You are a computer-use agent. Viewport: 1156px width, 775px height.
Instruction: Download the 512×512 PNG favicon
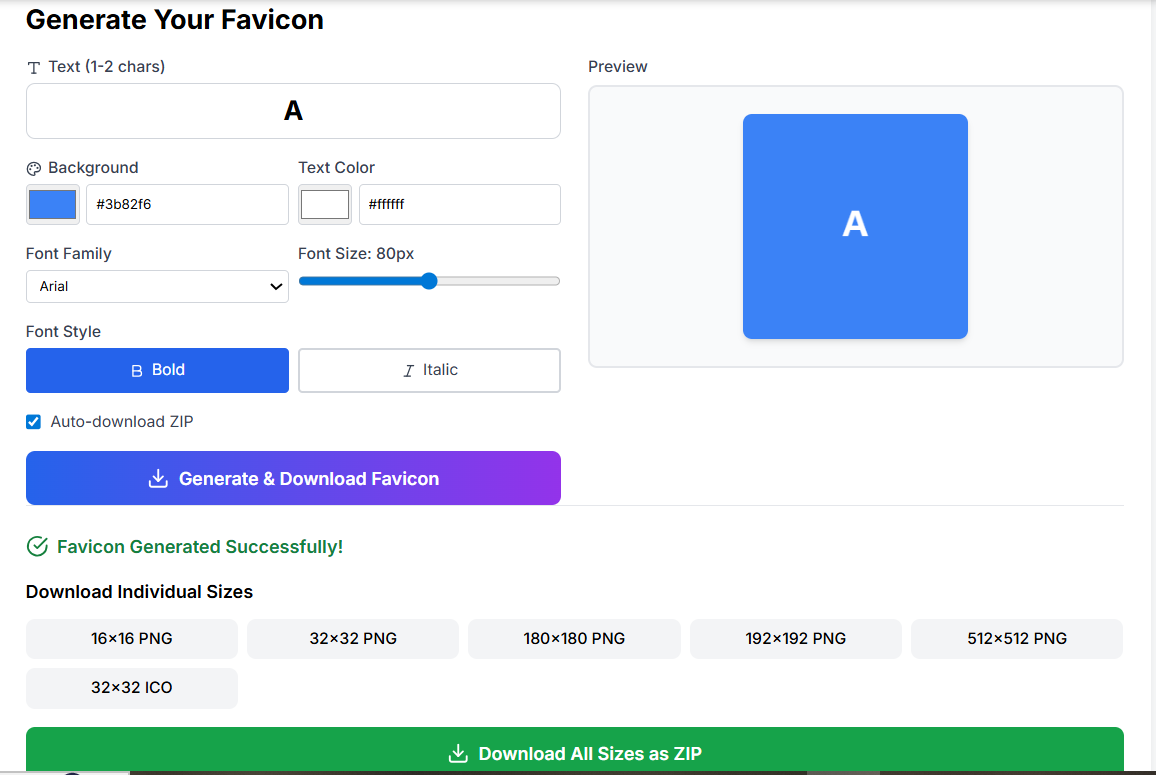[1016, 638]
